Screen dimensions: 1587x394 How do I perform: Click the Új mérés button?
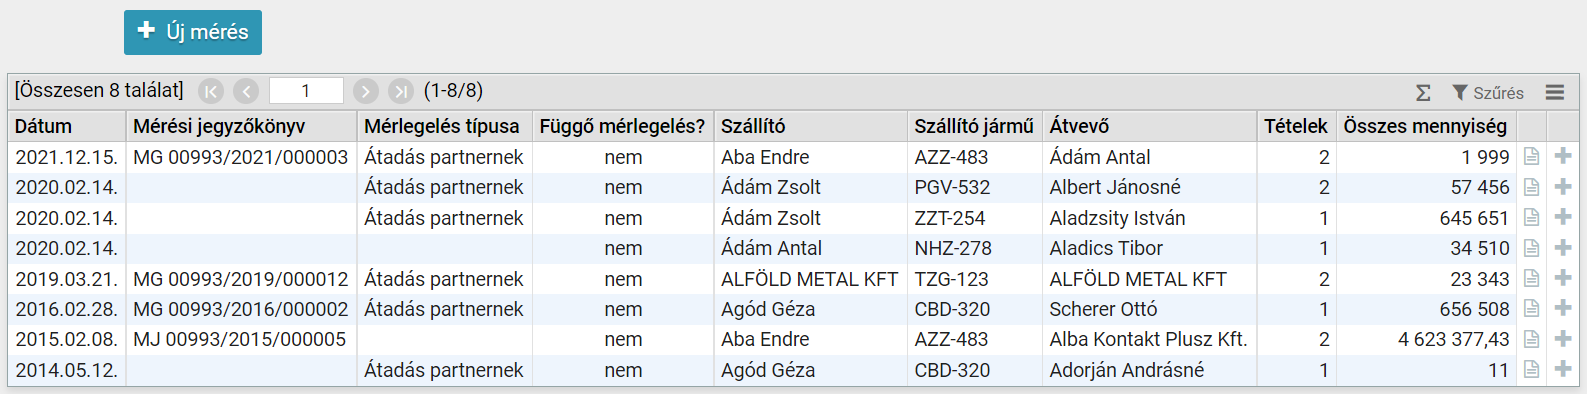click(x=193, y=32)
